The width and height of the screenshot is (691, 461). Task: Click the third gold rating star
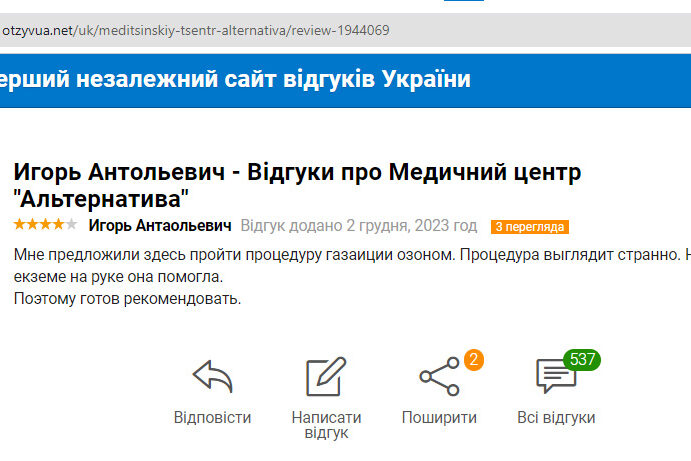coord(45,225)
